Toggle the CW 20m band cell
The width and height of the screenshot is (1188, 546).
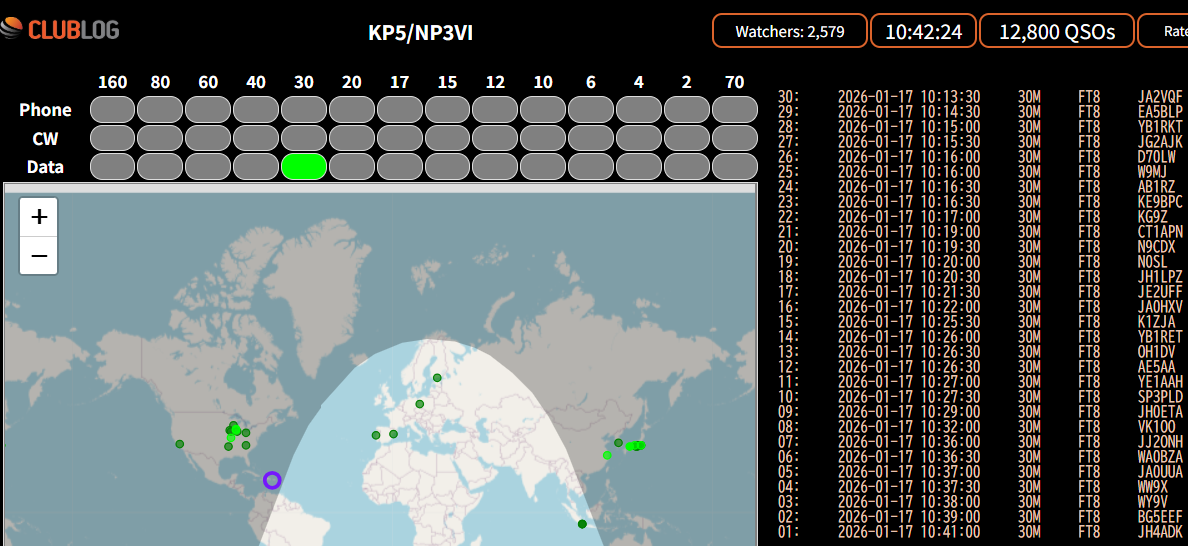click(x=352, y=138)
